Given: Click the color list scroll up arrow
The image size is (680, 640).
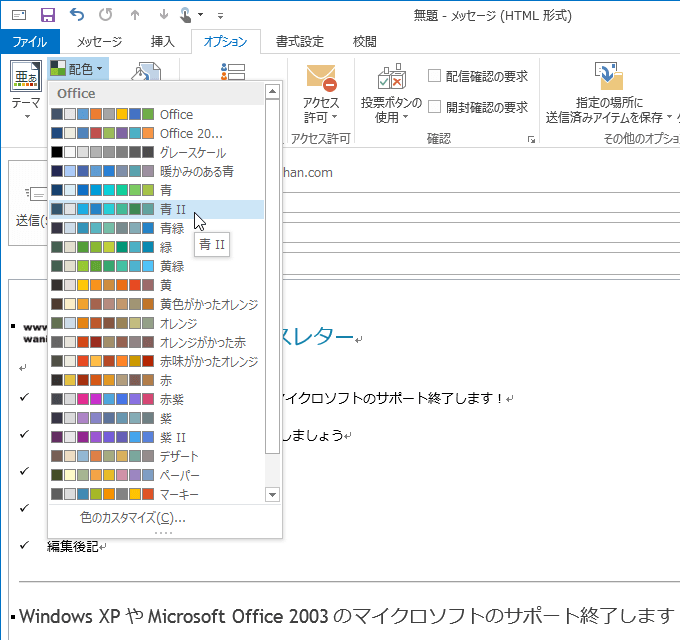Looking at the screenshot, I should (x=272, y=91).
